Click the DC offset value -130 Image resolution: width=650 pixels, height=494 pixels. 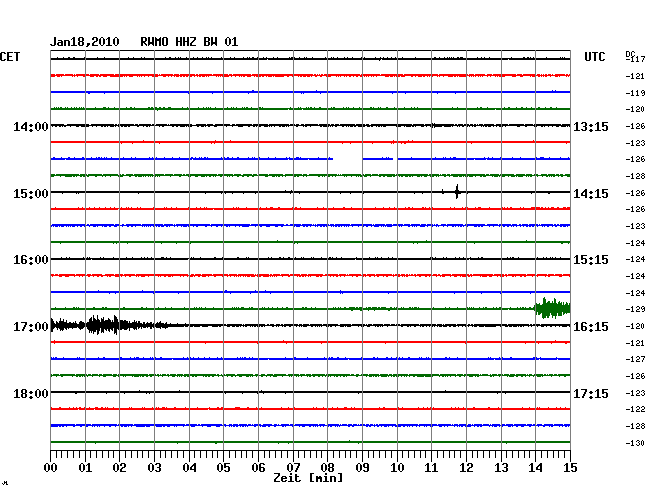pos(635,443)
